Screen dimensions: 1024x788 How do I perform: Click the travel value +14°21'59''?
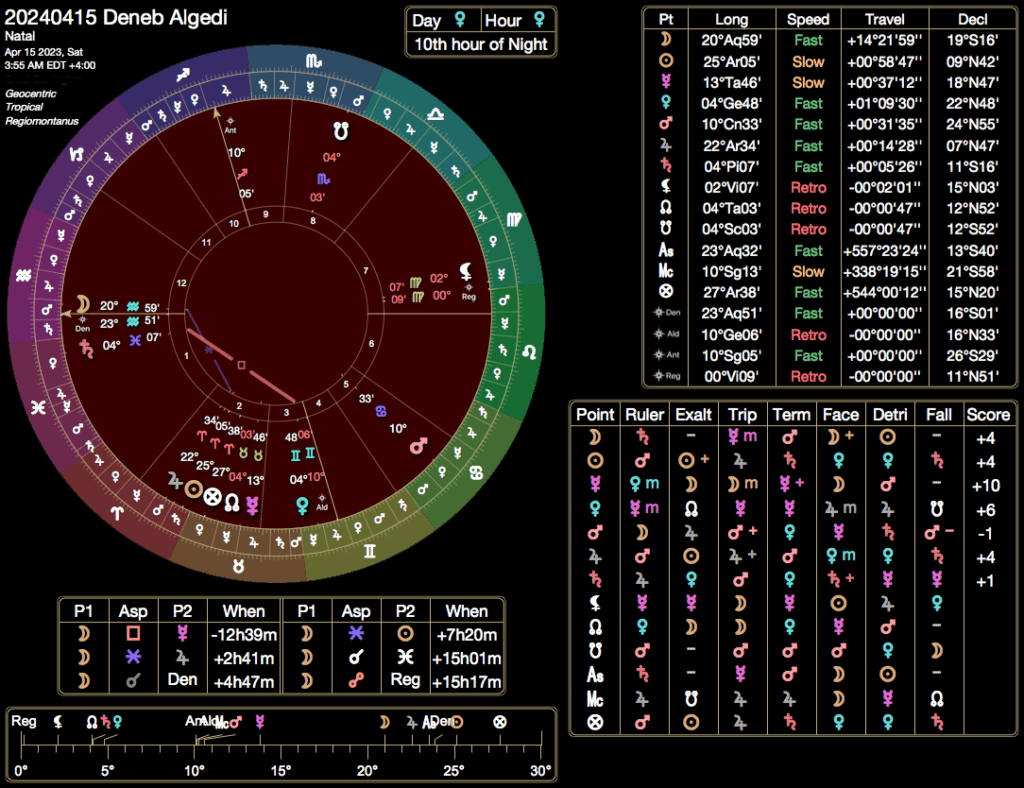884,40
